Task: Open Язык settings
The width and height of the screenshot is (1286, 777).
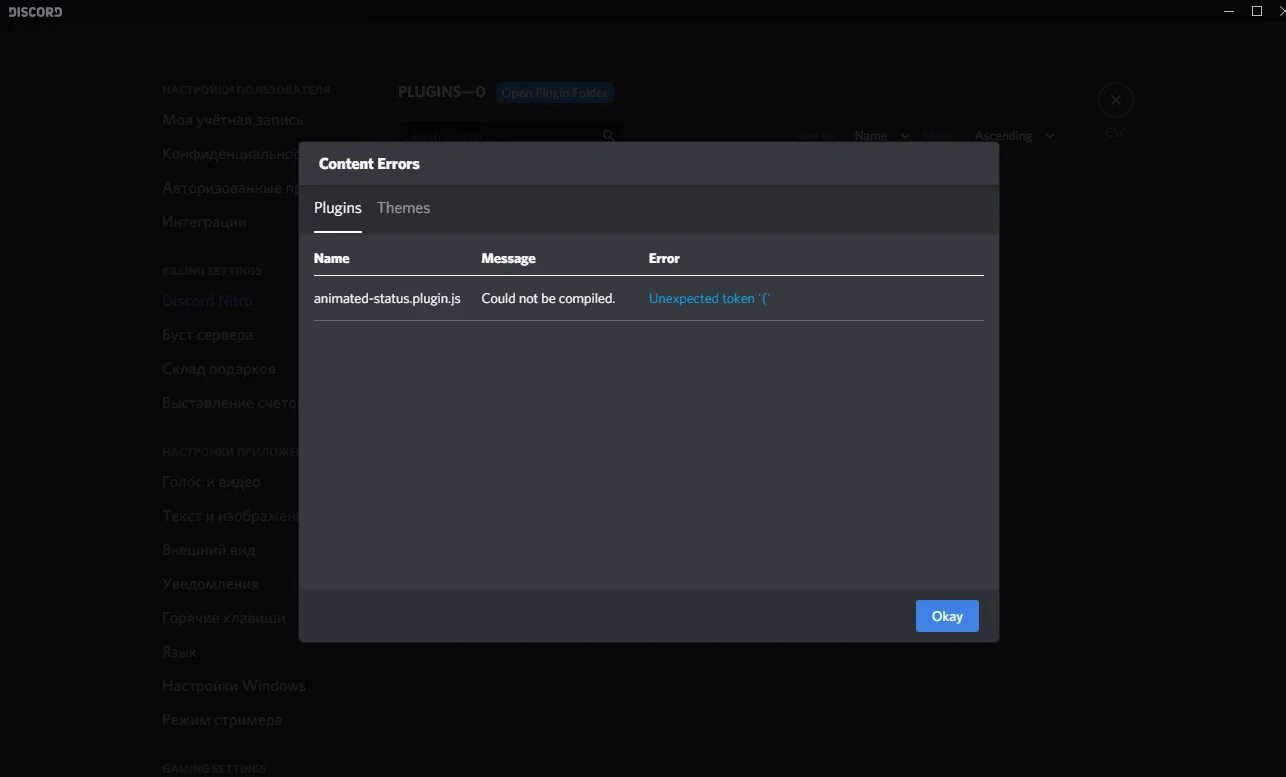Action: tap(179, 652)
